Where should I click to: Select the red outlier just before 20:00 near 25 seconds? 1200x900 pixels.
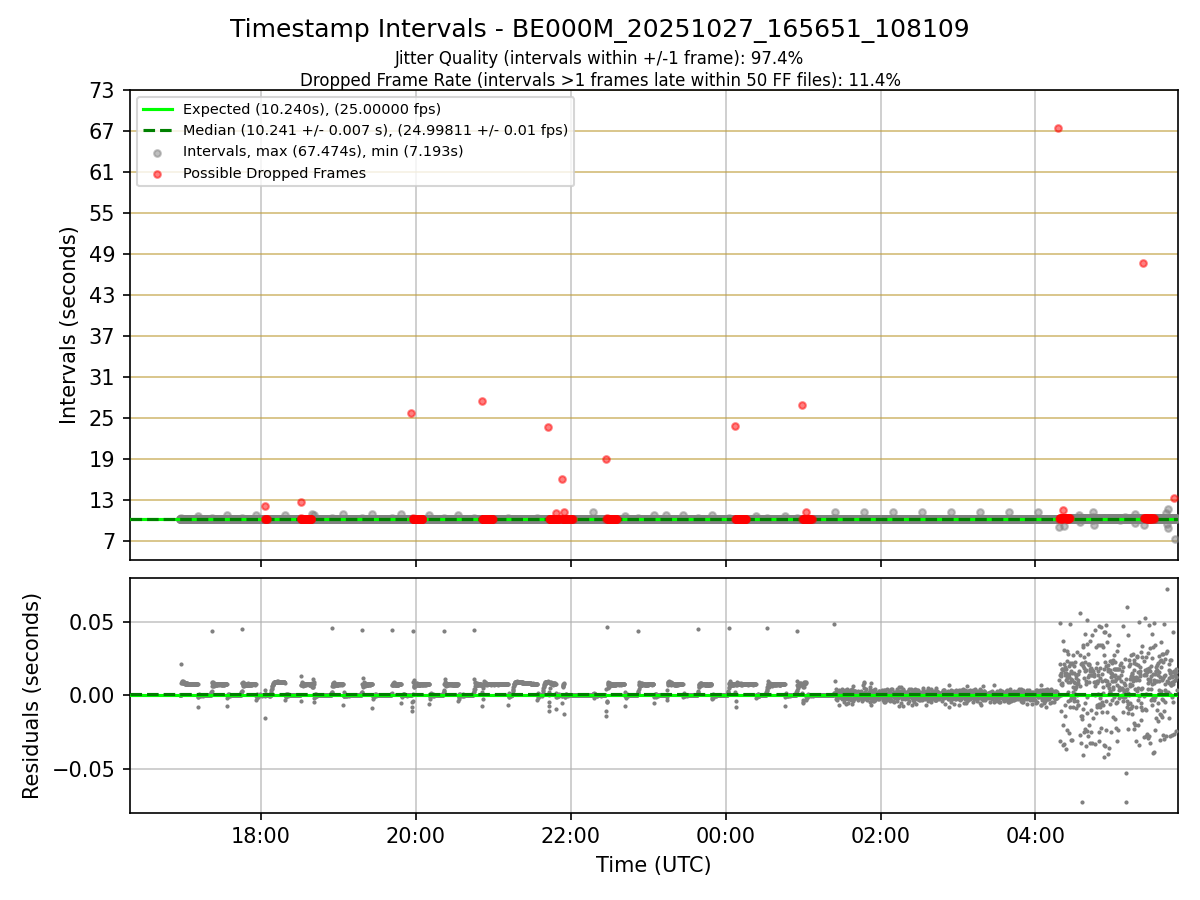[411, 413]
